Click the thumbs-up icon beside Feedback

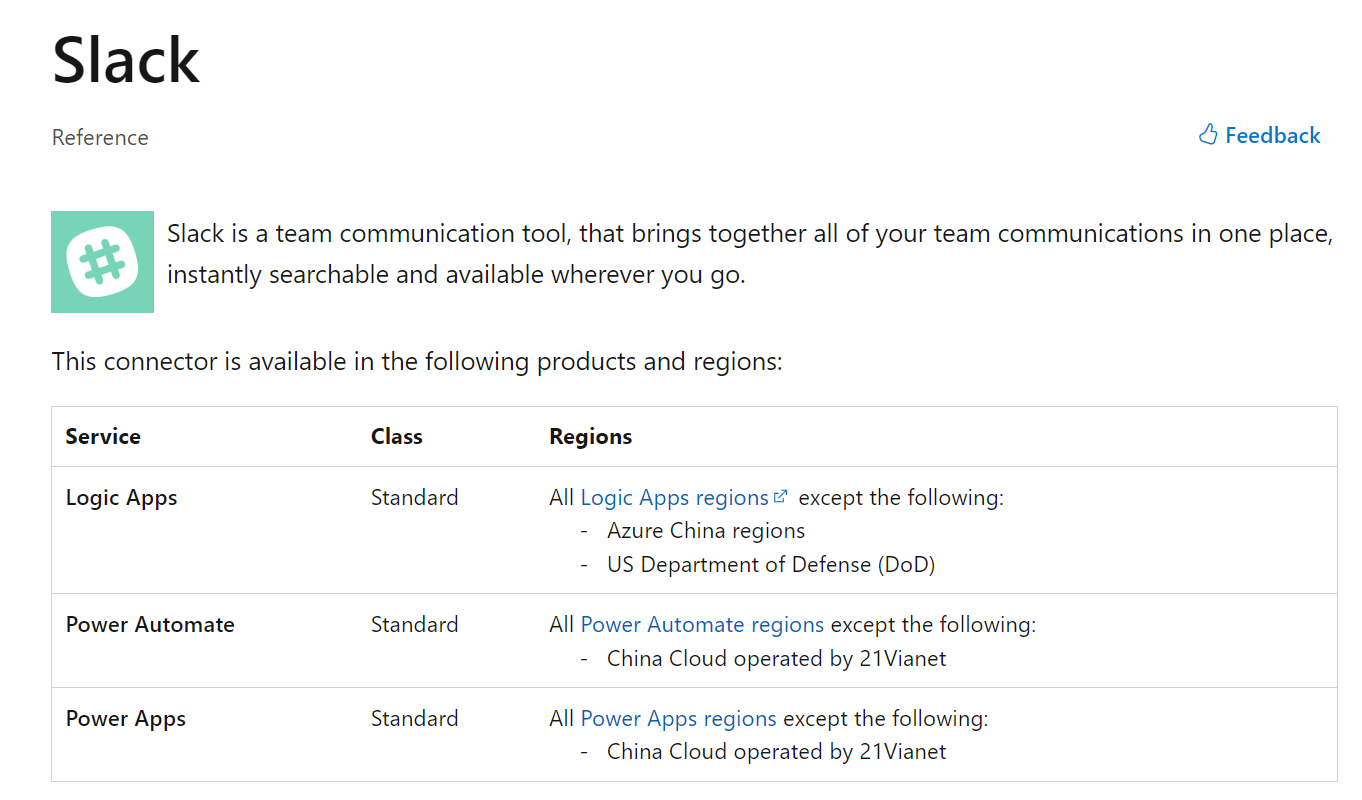pos(1208,135)
